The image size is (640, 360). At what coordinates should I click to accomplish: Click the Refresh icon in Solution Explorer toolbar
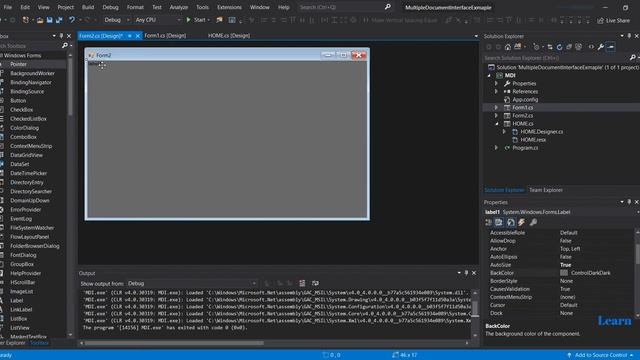(x=559, y=47)
